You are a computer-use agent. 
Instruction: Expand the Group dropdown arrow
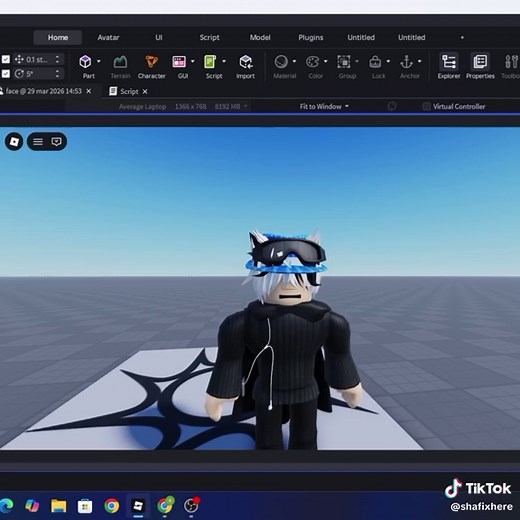(357, 61)
